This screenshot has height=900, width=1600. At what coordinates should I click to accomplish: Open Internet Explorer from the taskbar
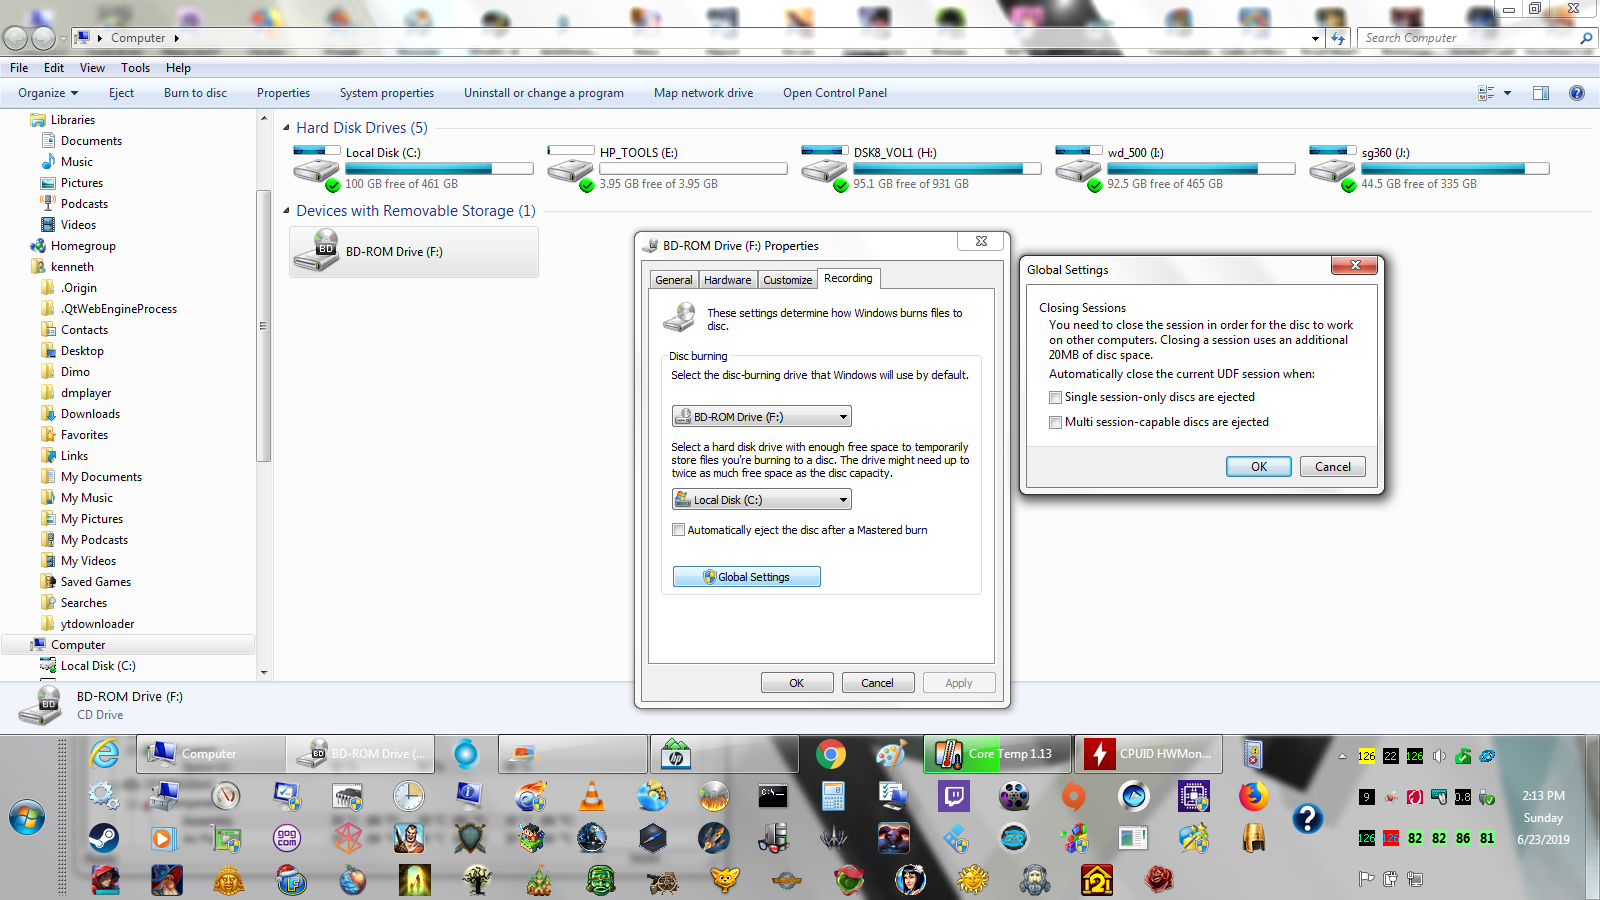(104, 754)
